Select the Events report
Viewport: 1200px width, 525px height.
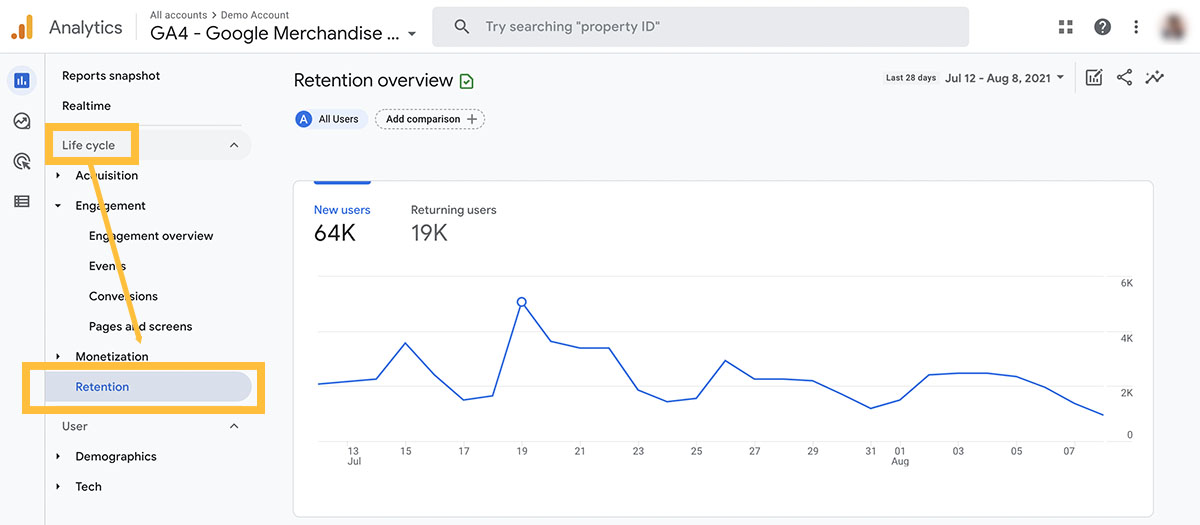click(107, 266)
